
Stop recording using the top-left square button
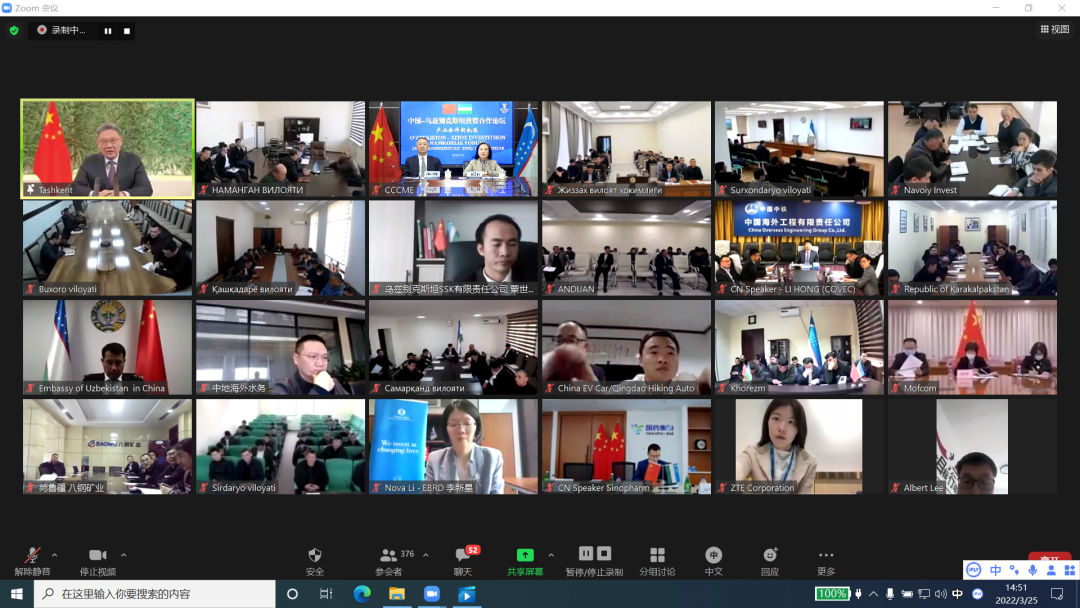[x=127, y=31]
